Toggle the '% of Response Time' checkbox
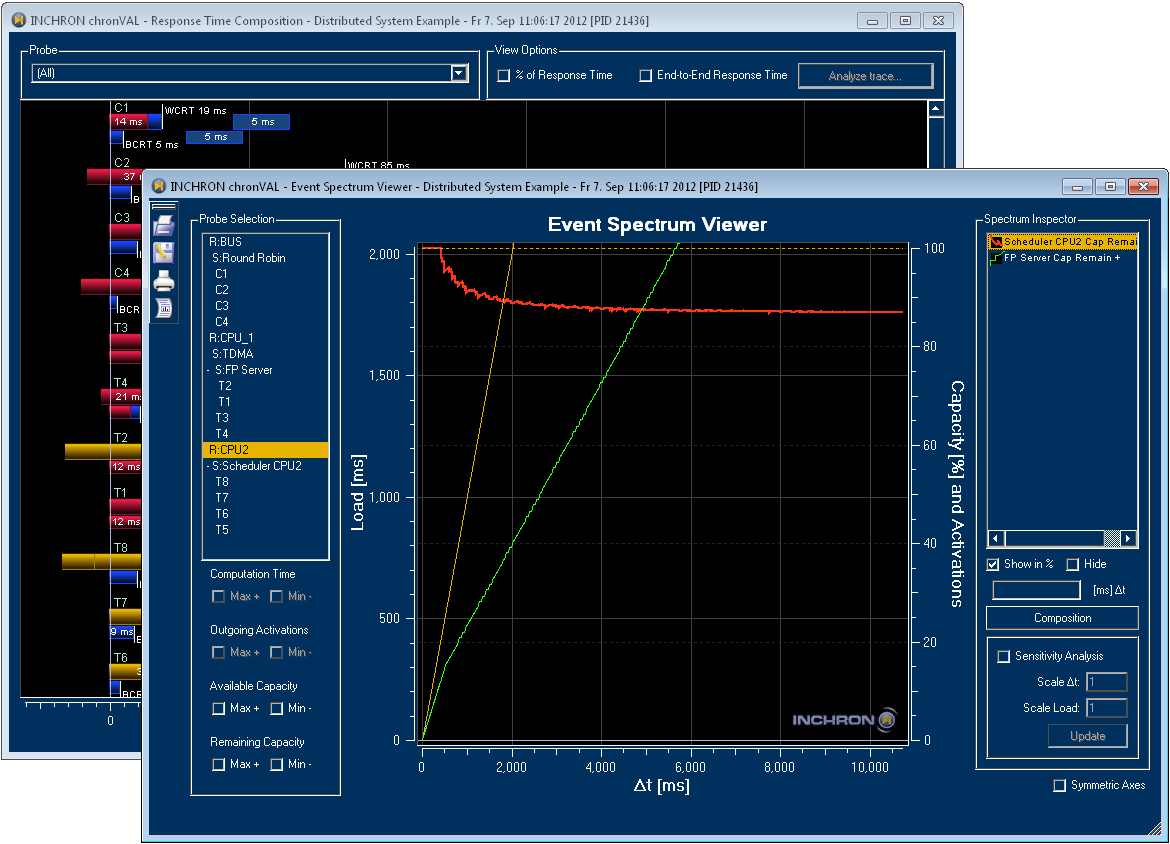 click(x=504, y=75)
